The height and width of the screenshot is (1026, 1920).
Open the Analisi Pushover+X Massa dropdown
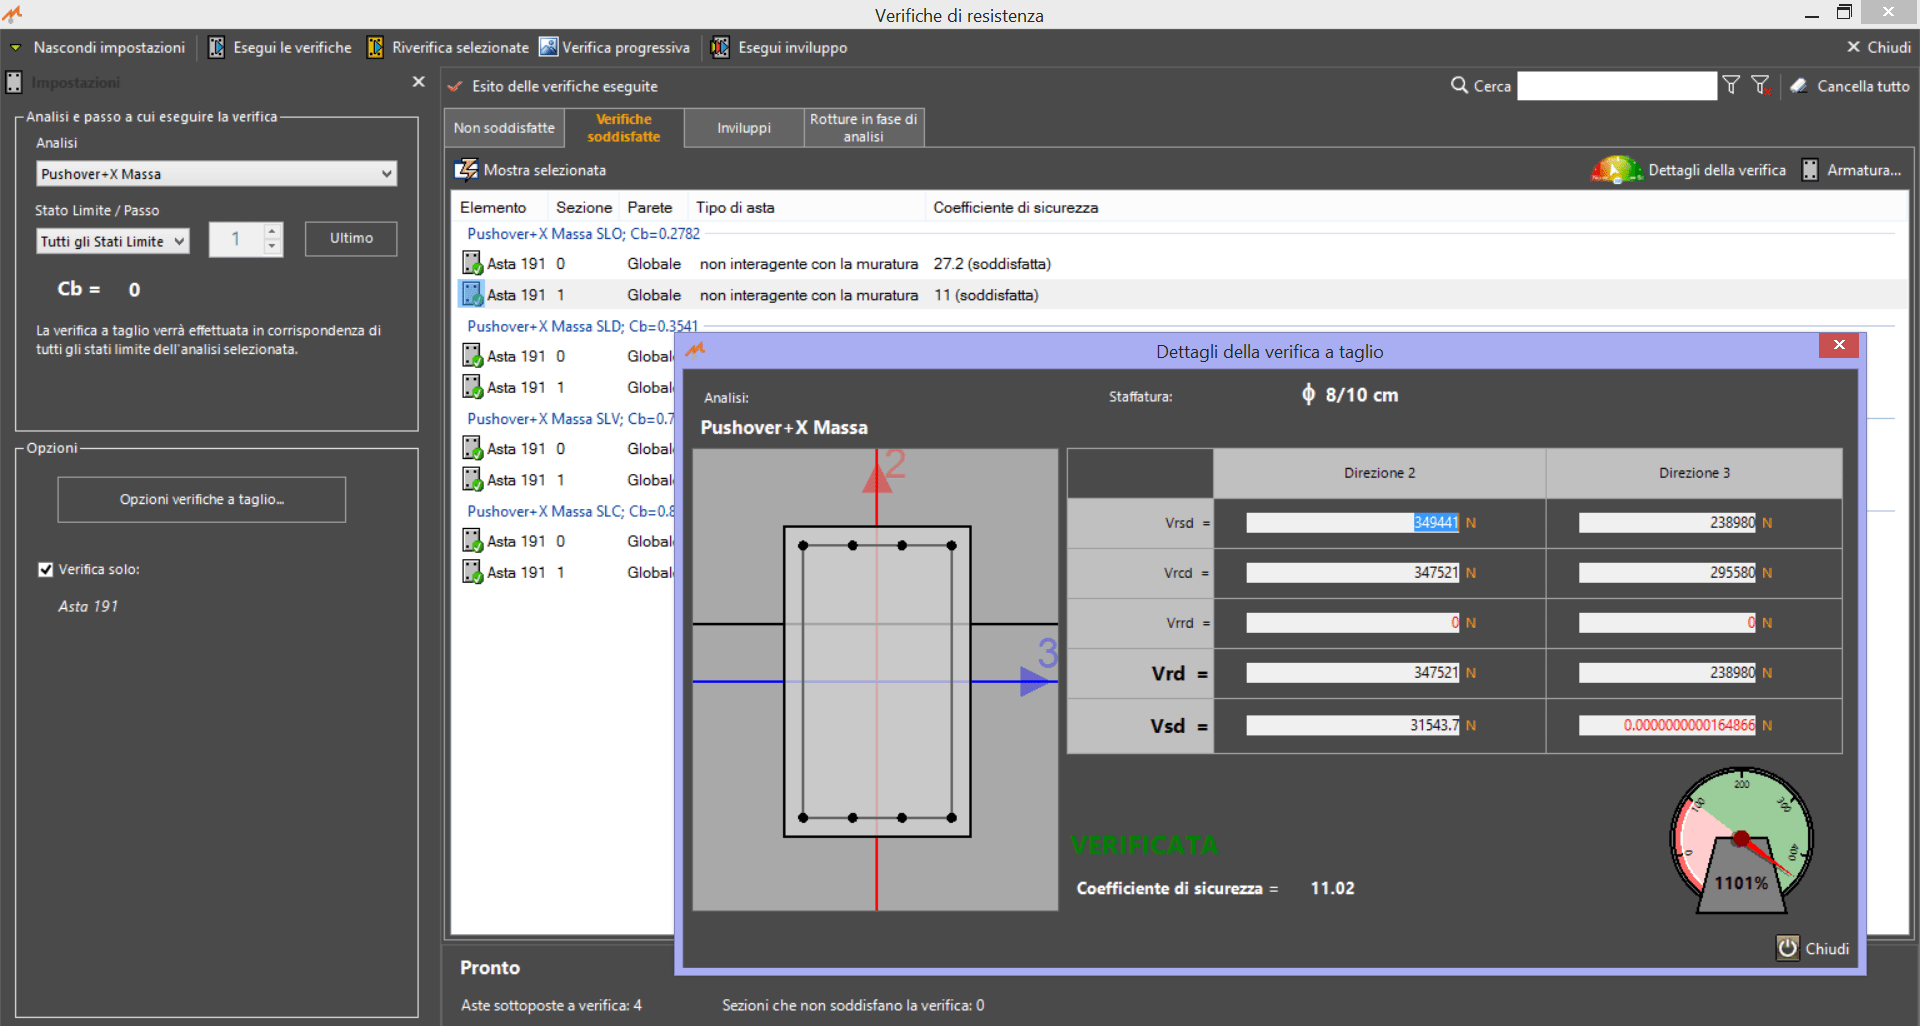coord(217,174)
